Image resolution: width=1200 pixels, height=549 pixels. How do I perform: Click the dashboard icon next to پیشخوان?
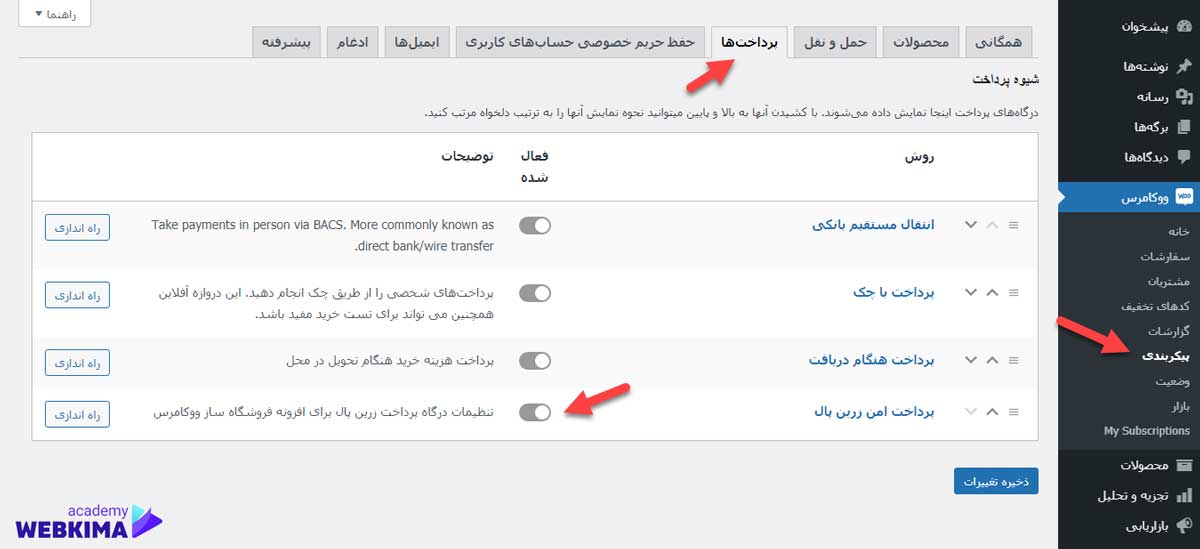click(1184, 27)
